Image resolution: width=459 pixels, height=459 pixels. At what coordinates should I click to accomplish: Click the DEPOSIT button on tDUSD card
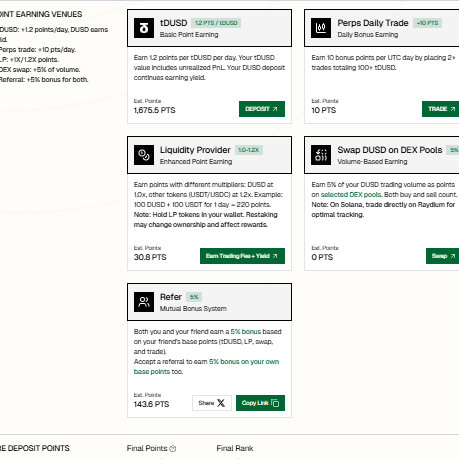pyautogui.click(x=262, y=109)
